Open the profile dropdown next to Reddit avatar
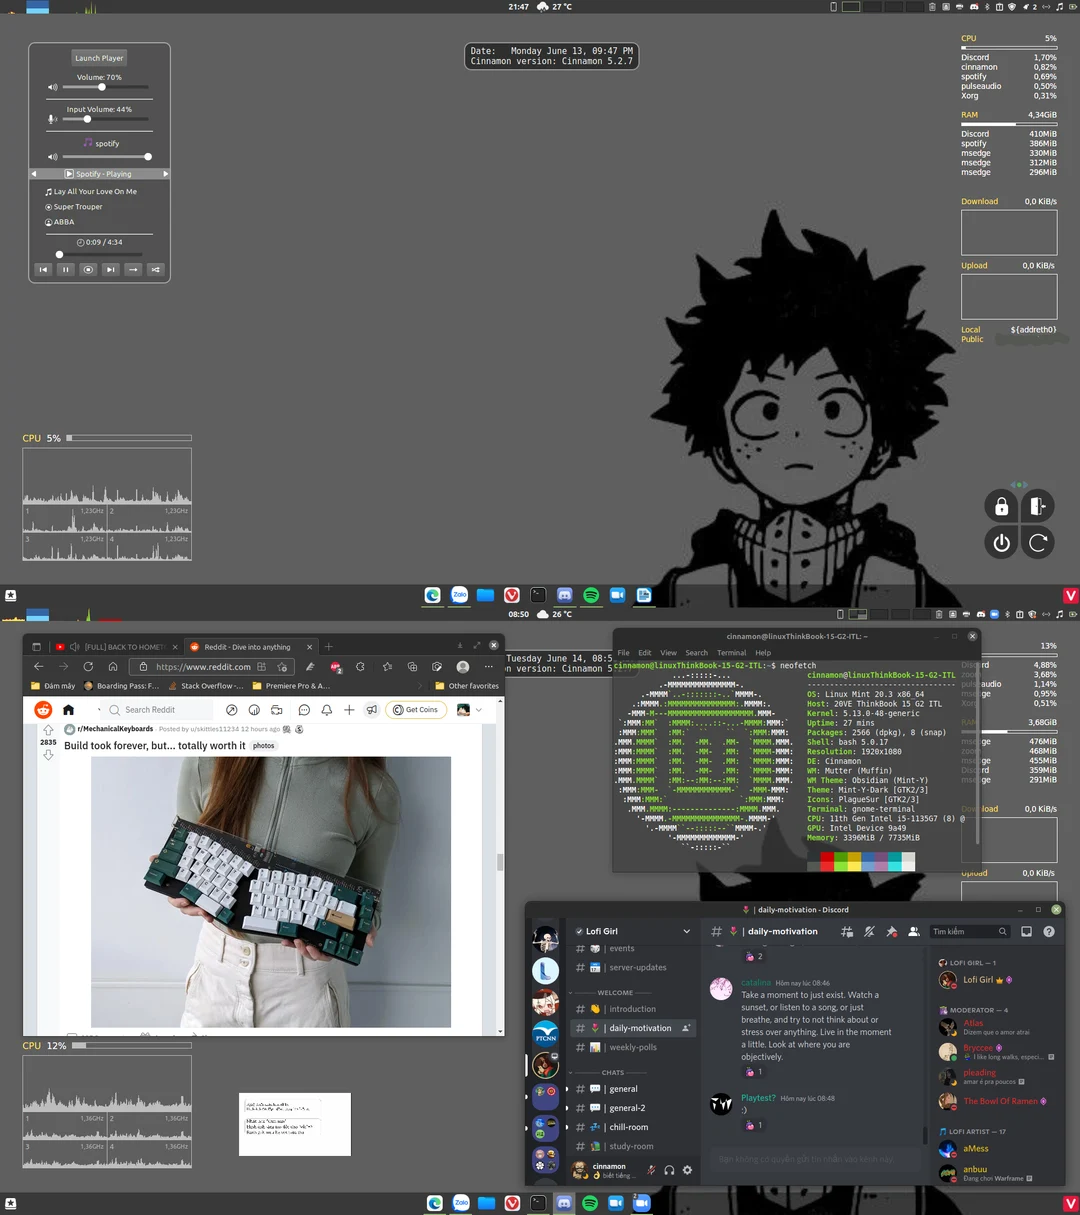Image resolution: width=1080 pixels, height=1215 pixels. [477, 709]
